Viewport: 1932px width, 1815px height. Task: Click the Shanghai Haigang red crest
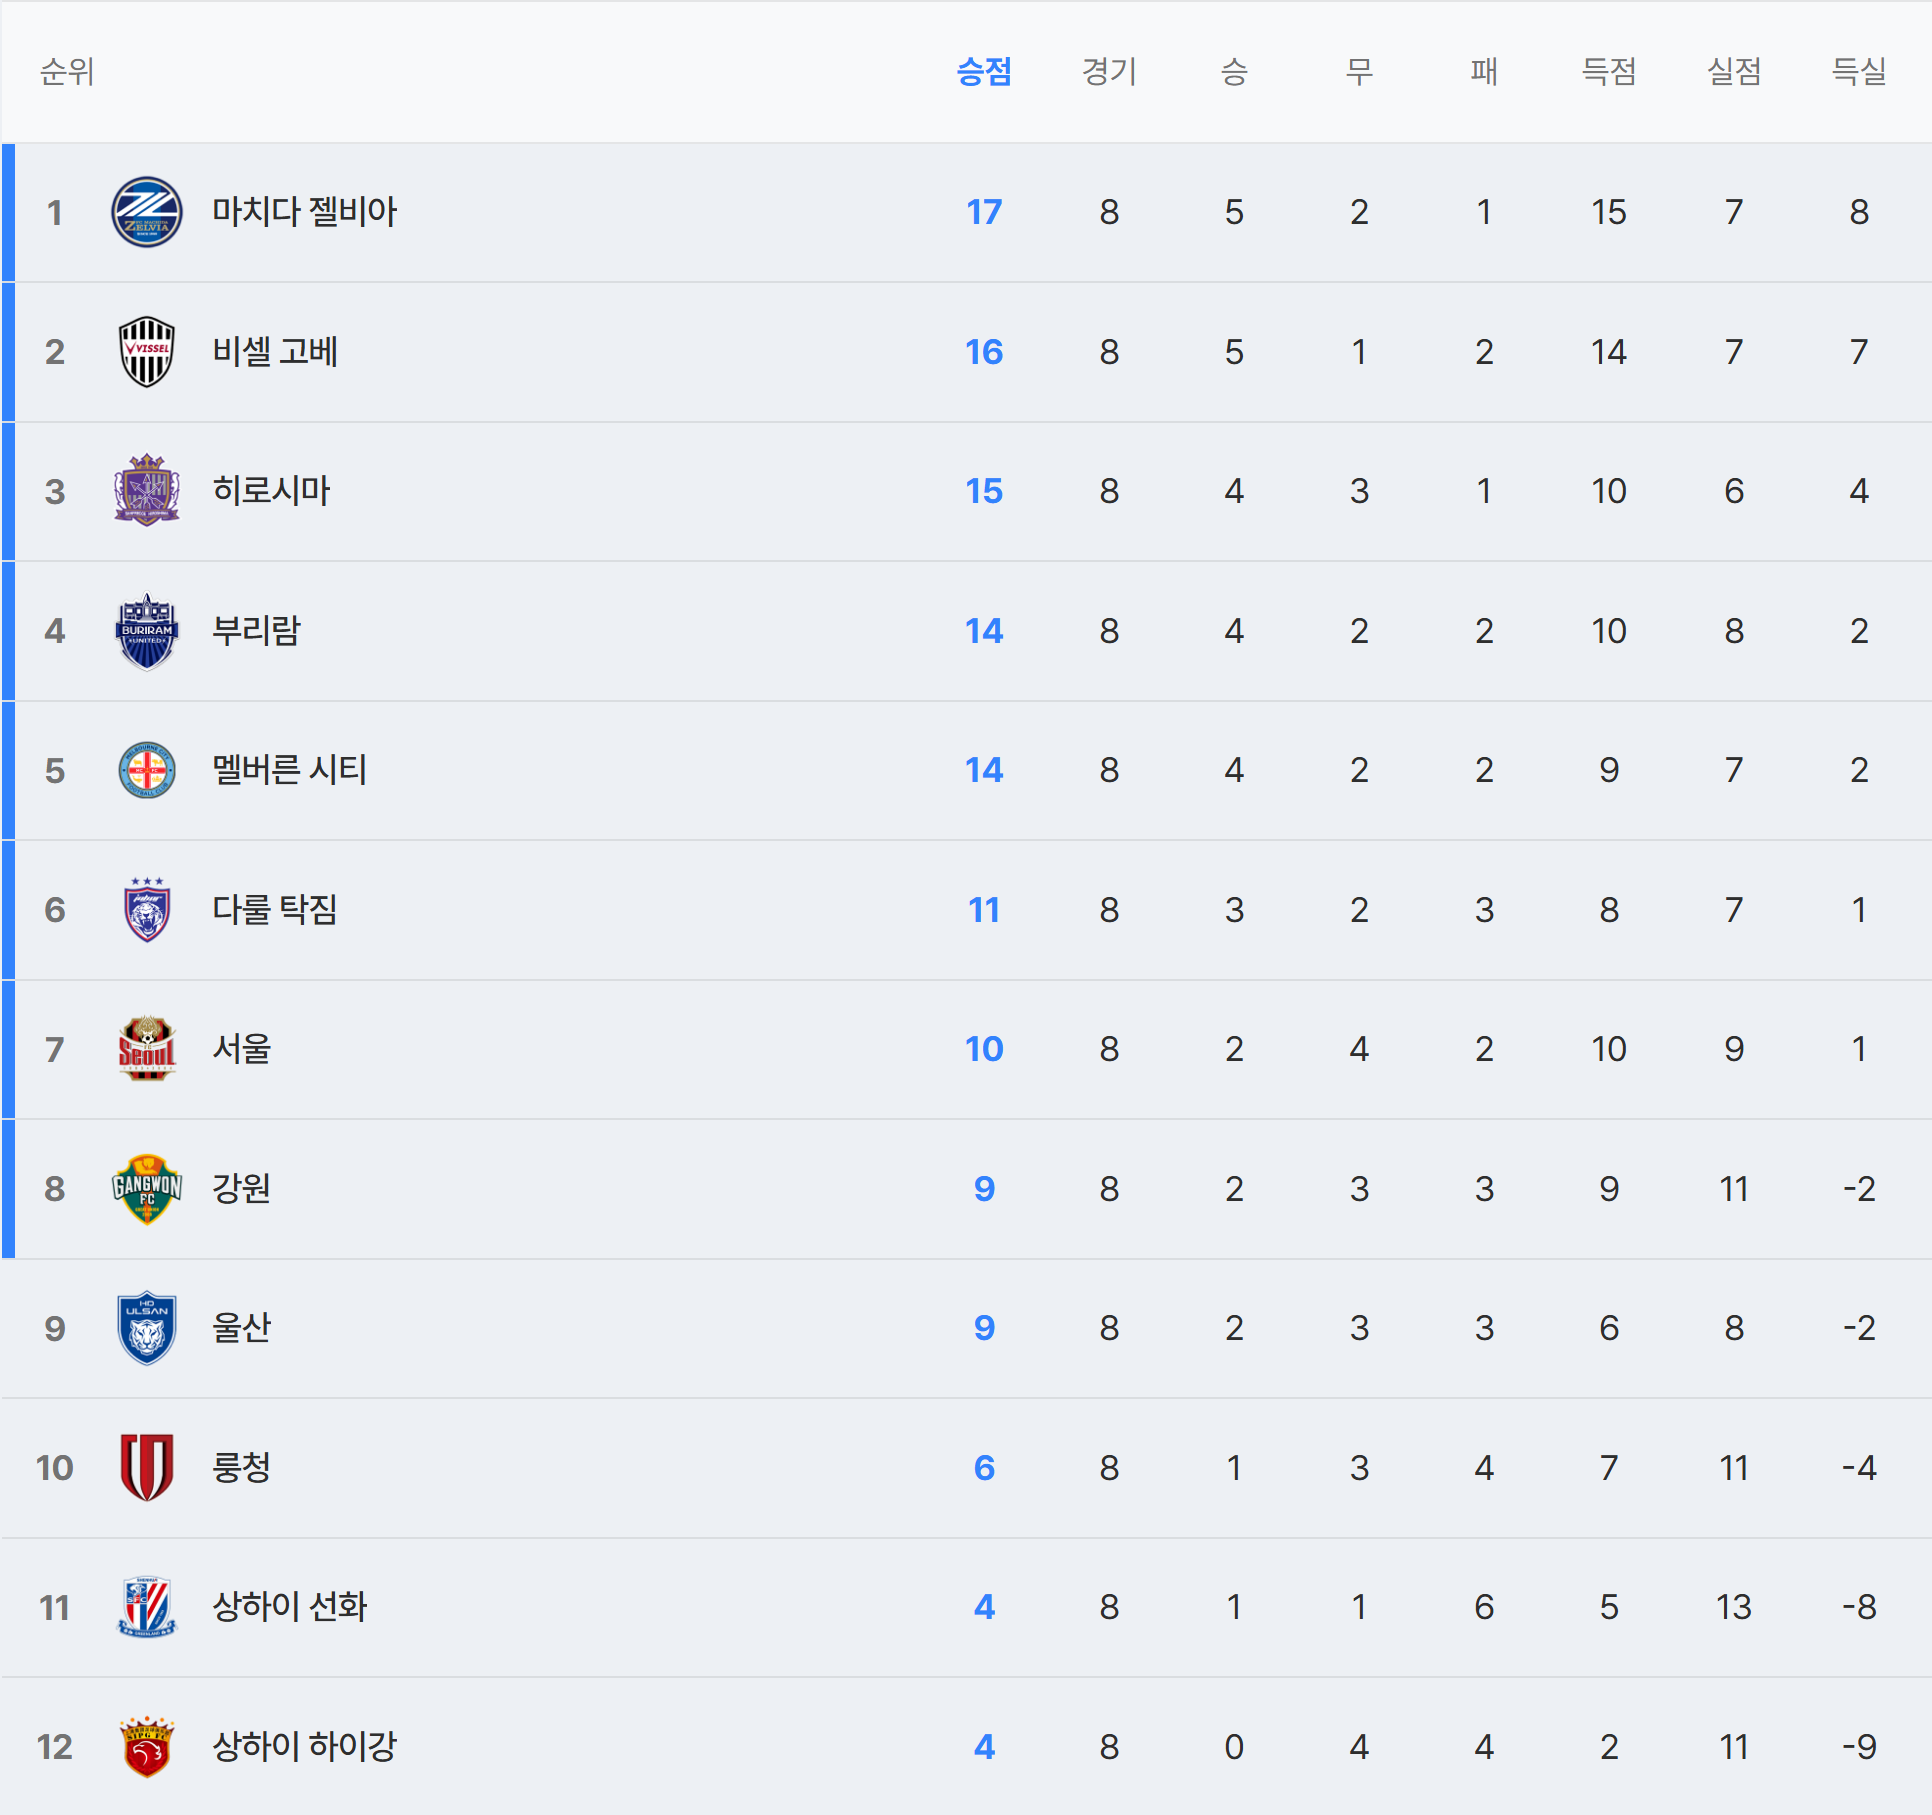point(146,1747)
